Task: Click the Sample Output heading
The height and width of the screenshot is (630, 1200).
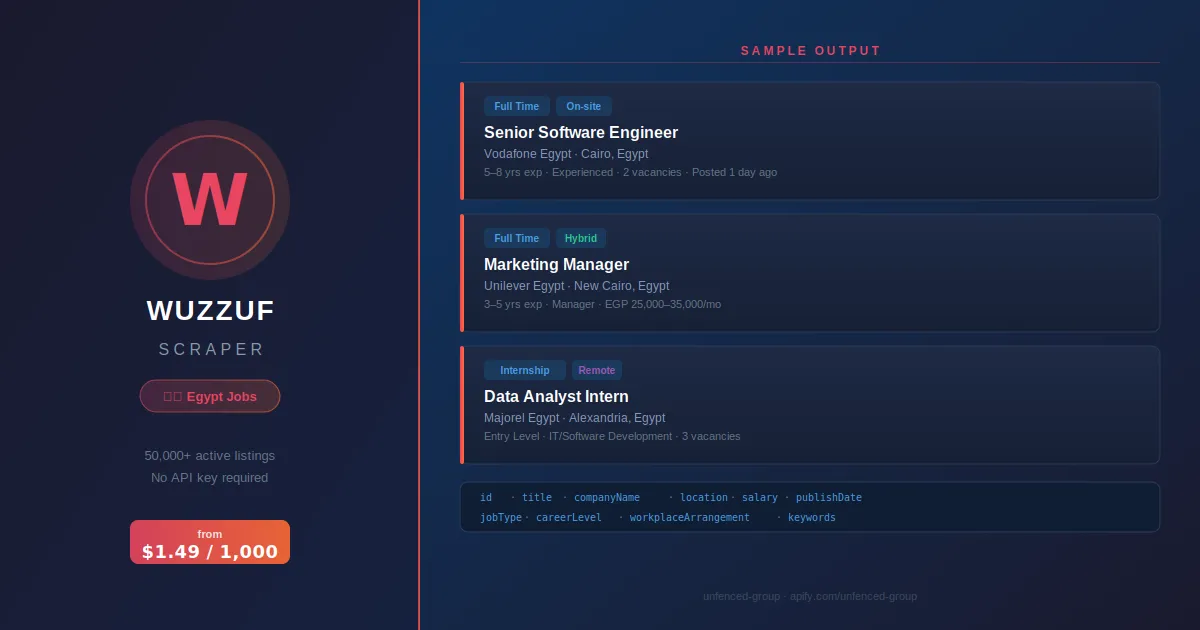Action: click(810, 51)
